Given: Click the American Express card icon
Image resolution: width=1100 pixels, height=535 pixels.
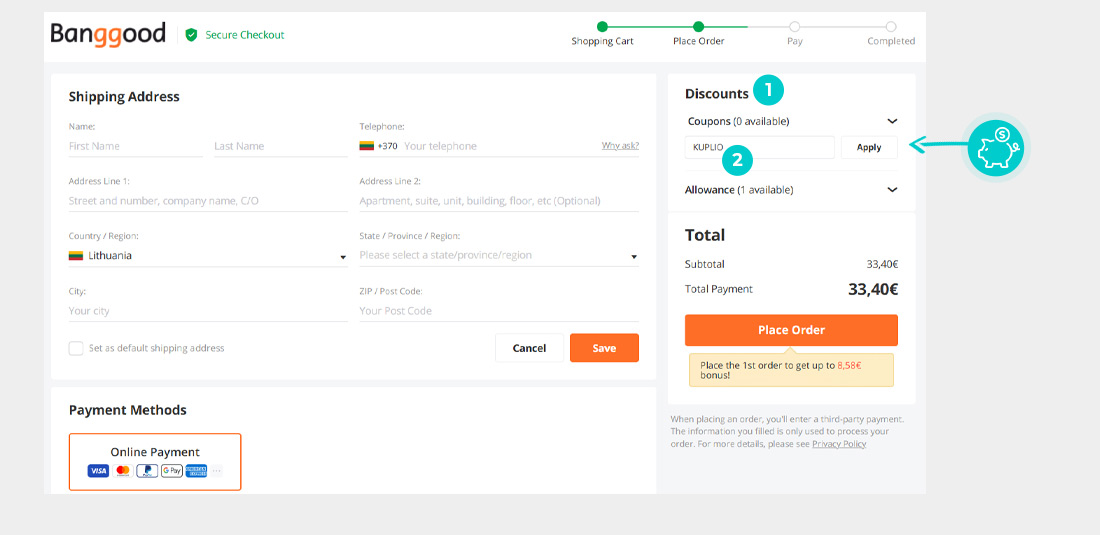Looking at the screenshot, I should [196, 471].
